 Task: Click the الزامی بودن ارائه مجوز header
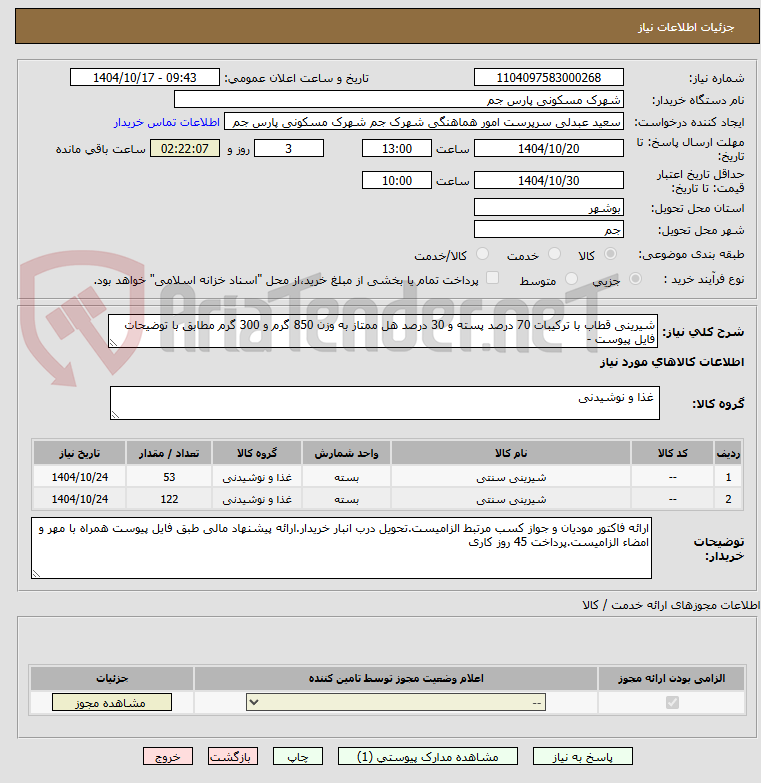point(672,678)
